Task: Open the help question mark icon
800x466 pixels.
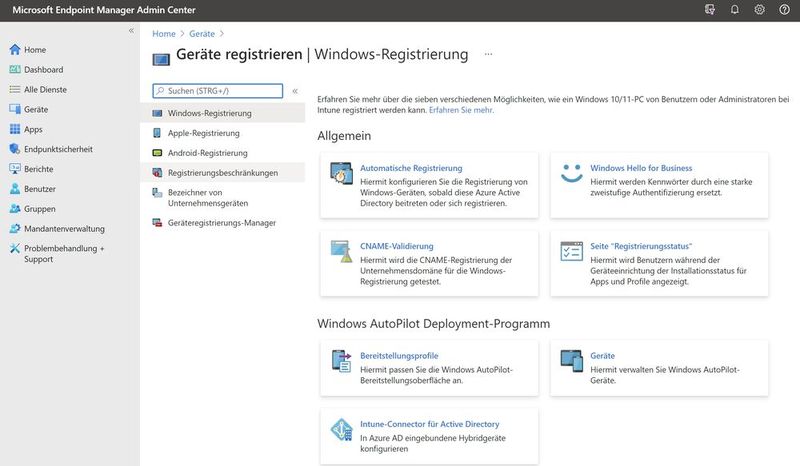Action: [x=785, y=10]
